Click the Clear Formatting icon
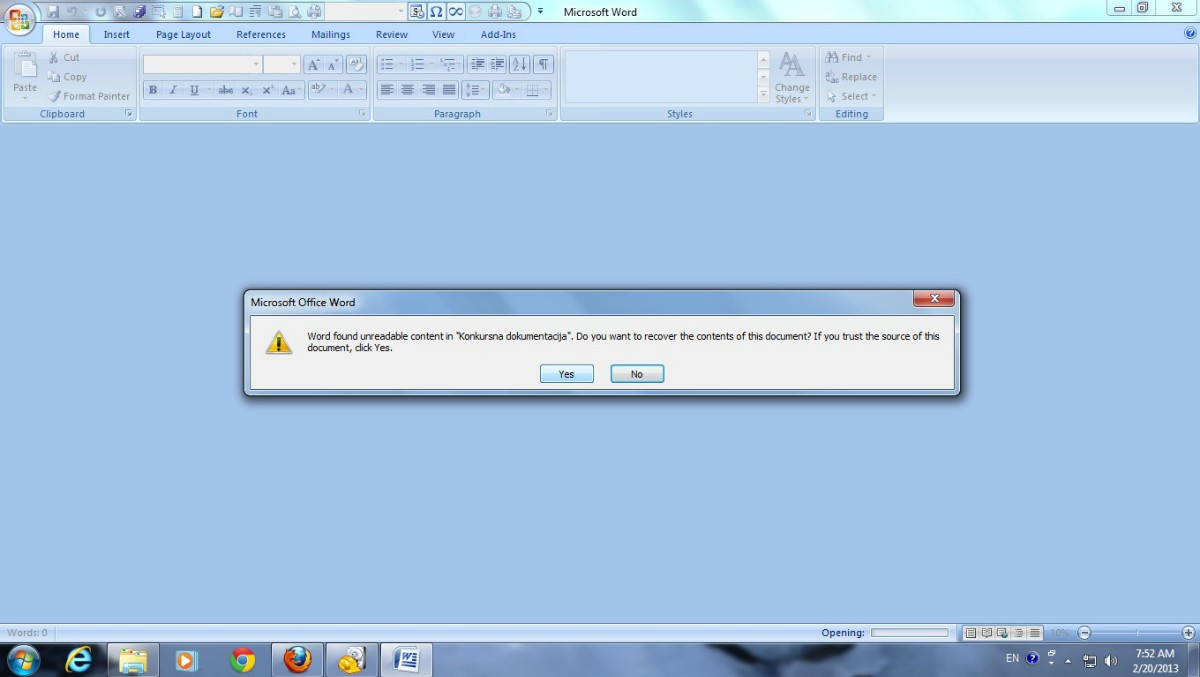 [356, 64]
